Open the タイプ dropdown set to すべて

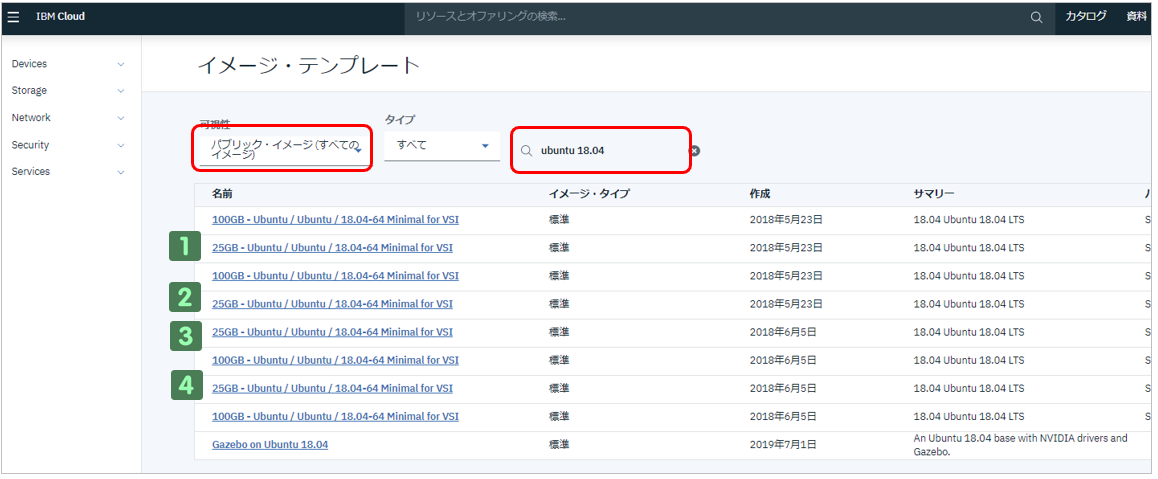pyautogui.click(x=442, y=145)
